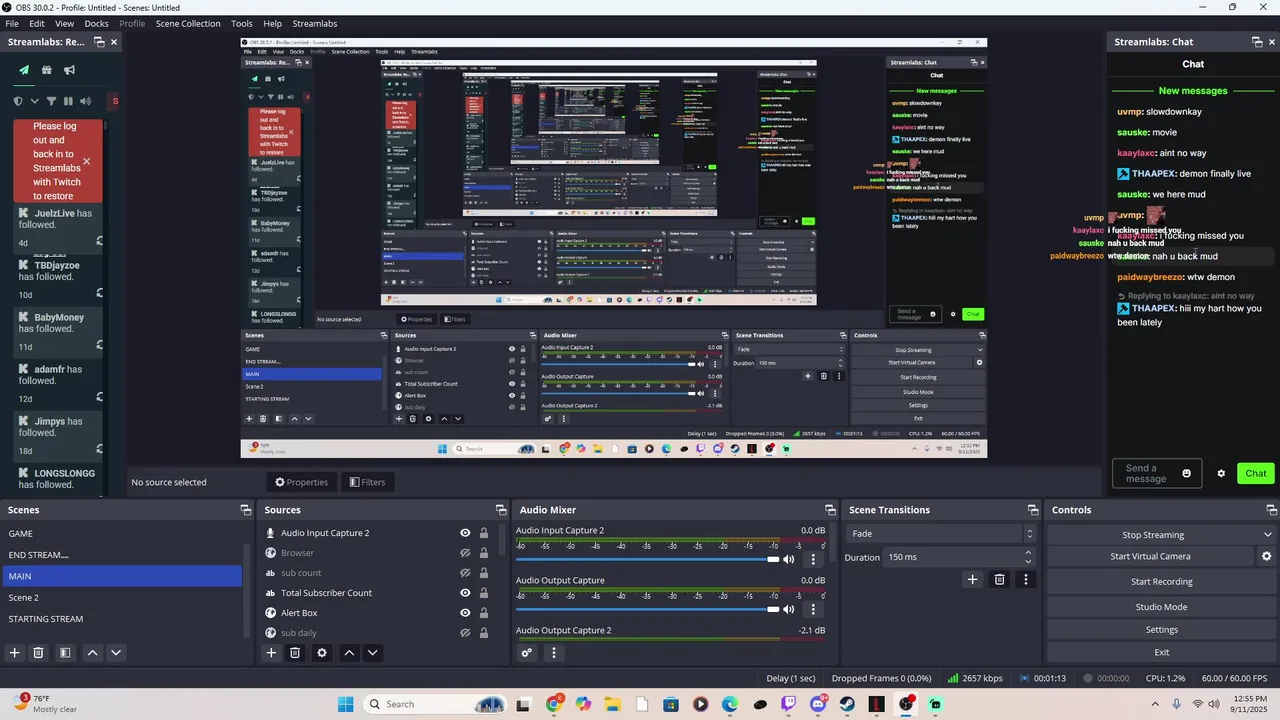Image resolution: width=1280 pixels, height=720 pixels.
Task: Hide the Audio Input Capture 2 source
Action: (465, 533)
